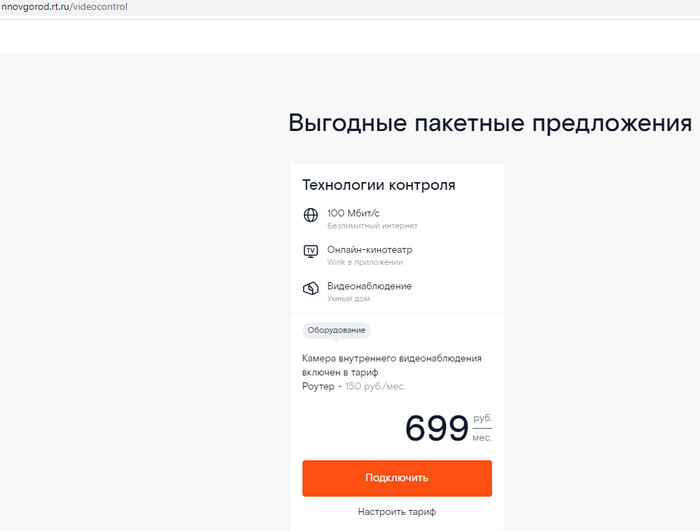This screenshot has height=531, width=700.
Task: Click the 699 price figure
Action: click(x=436, y=428)
